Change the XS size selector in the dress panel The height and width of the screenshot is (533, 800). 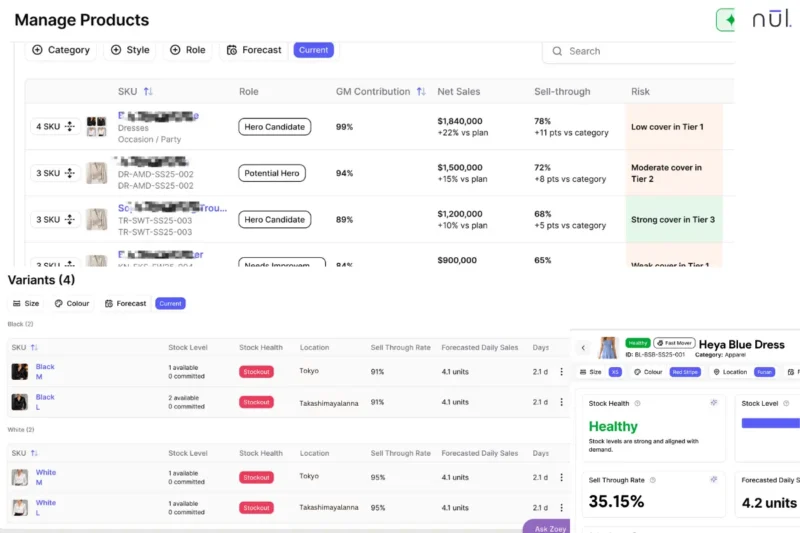tap(615, 372)
